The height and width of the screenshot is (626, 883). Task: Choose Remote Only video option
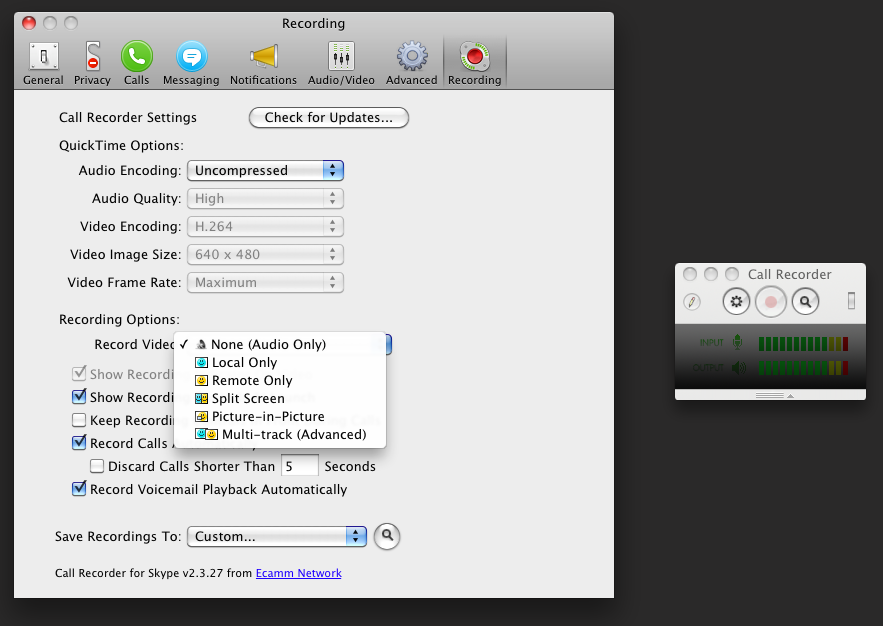280,381
